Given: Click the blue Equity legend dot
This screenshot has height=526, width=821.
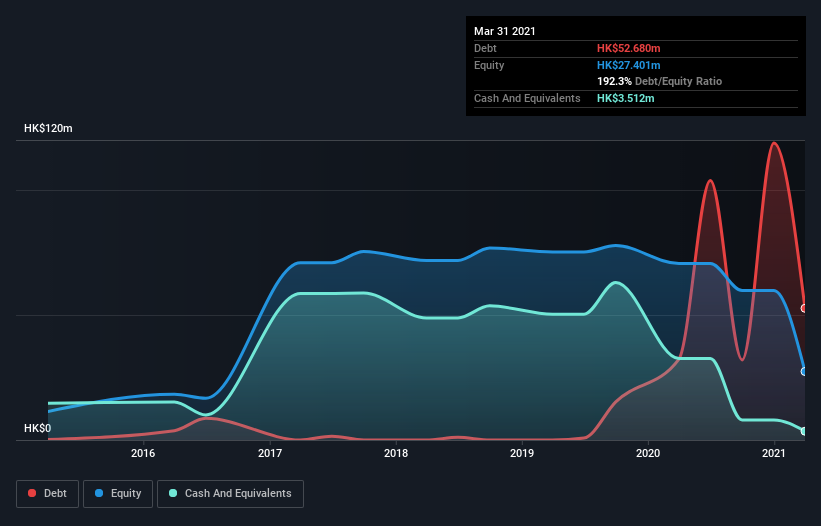Looking at the screenshot, I should pyautogui.click(x=99, y=493).
